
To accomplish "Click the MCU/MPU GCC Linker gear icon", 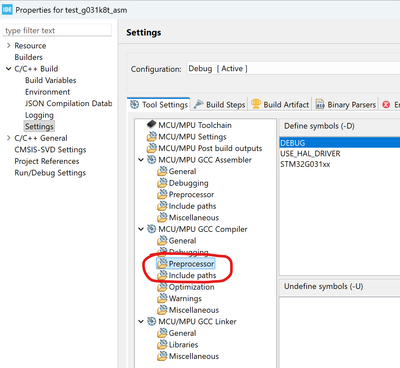I will pos(152,321).
